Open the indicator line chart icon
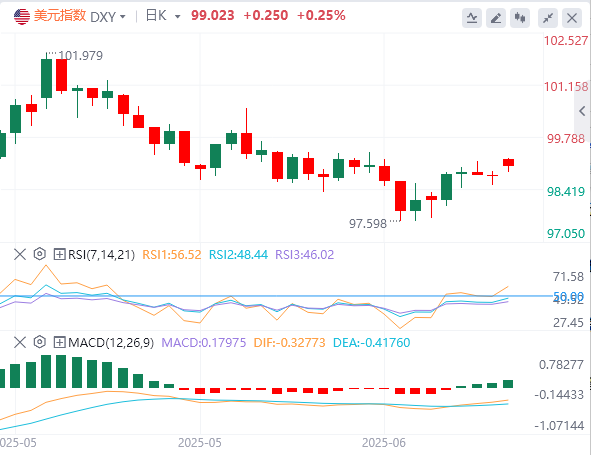Screen dimensions: 591x455 tap(472, 18)
